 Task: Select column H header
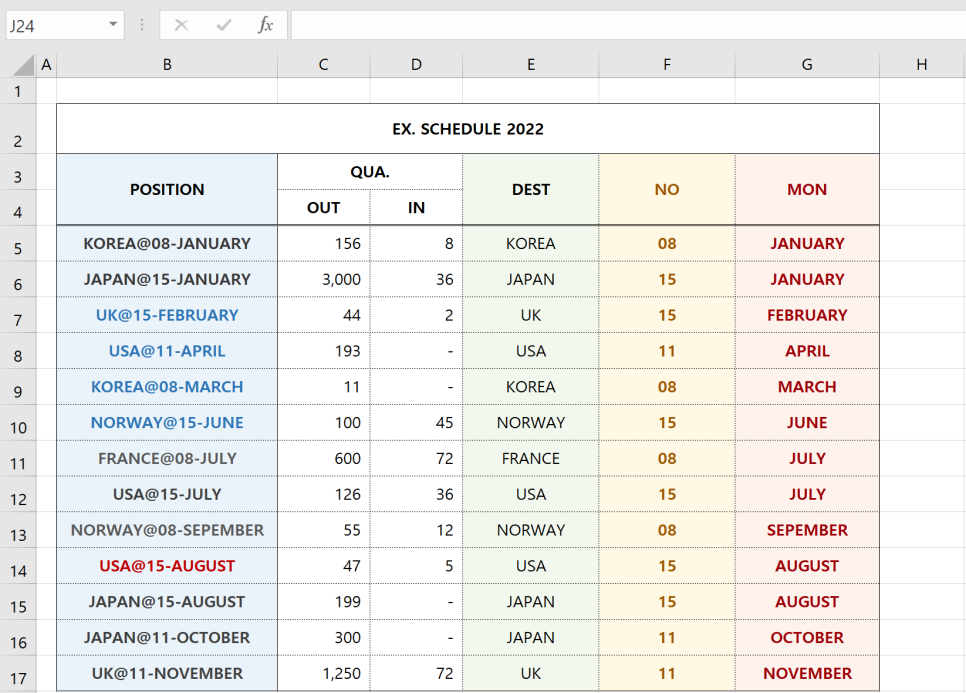[x=922, y=65]
